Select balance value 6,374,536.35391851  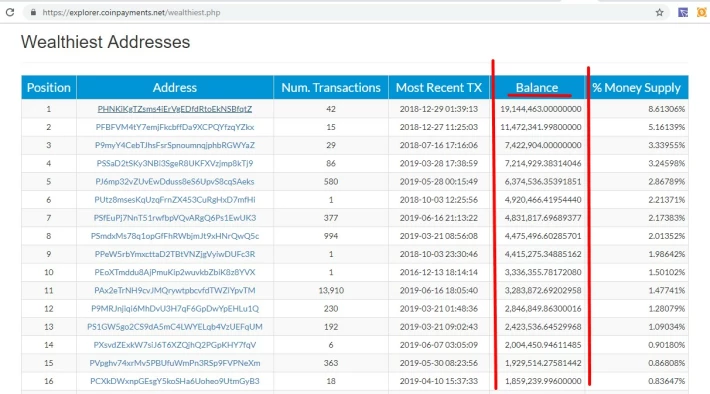click(x=543, y=182)
